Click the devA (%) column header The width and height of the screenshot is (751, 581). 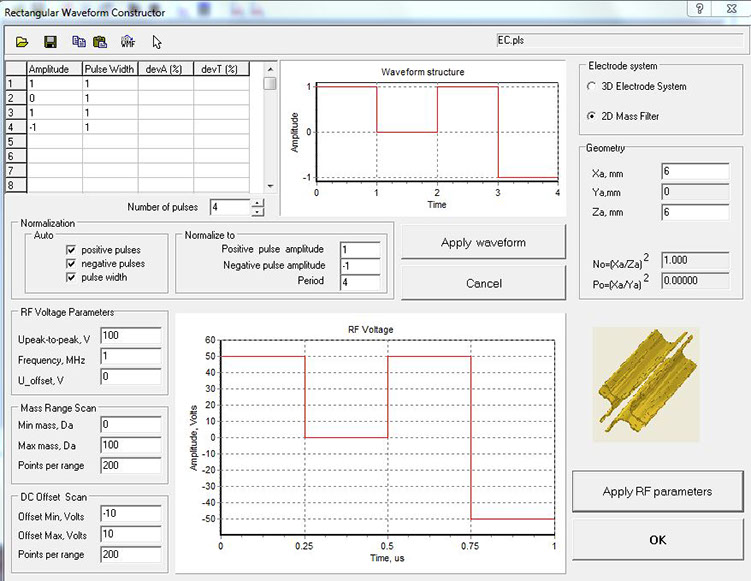click(164, 69)
